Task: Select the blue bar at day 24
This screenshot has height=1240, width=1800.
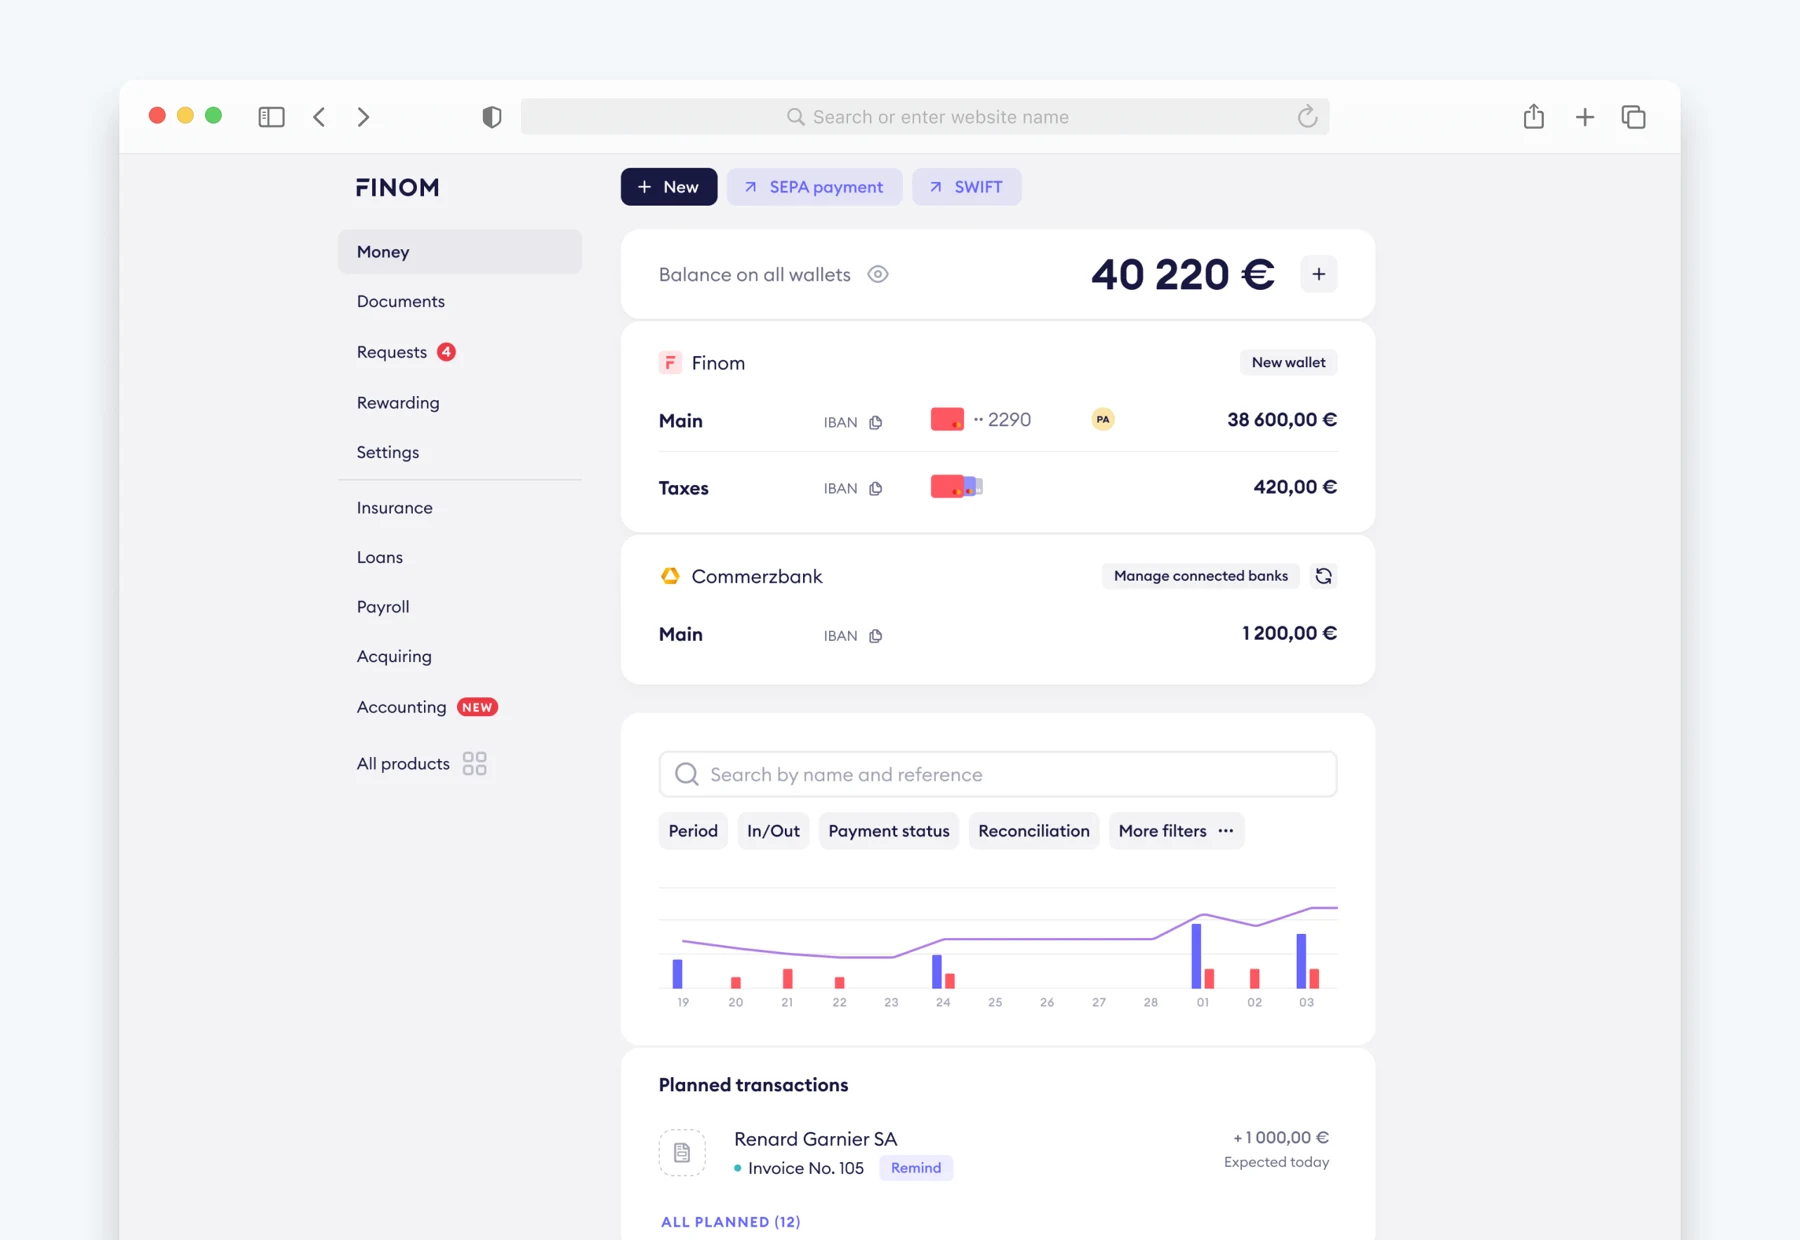Action: (x=937, y=971)
